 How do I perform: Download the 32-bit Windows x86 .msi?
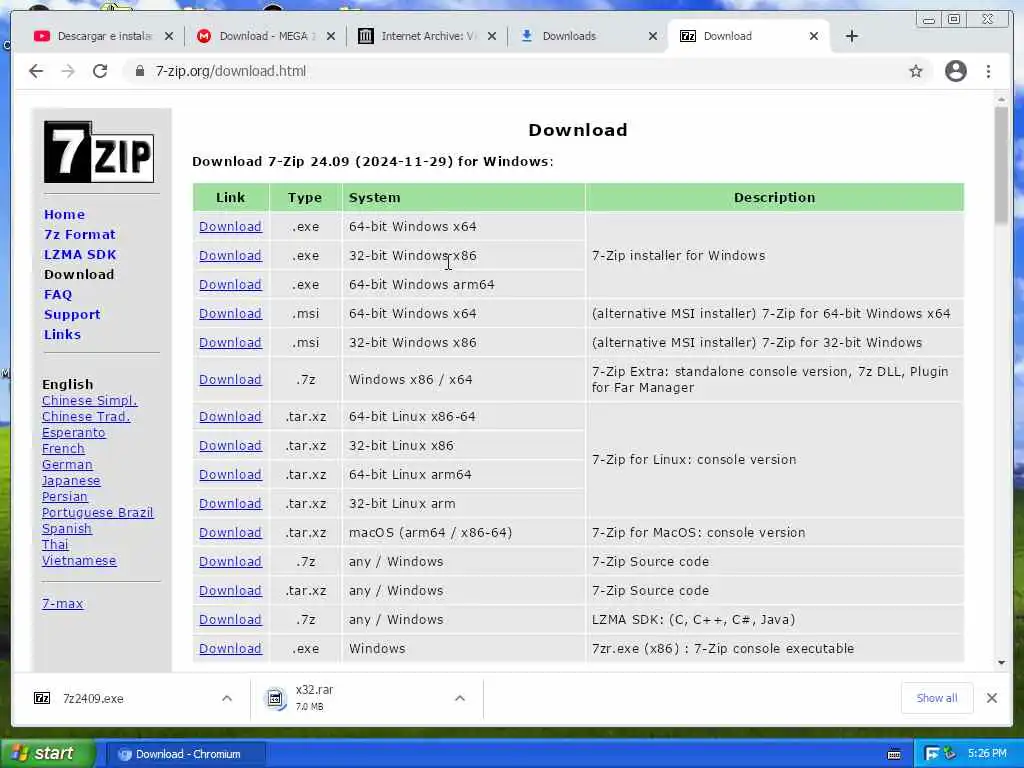pos(230,342)
